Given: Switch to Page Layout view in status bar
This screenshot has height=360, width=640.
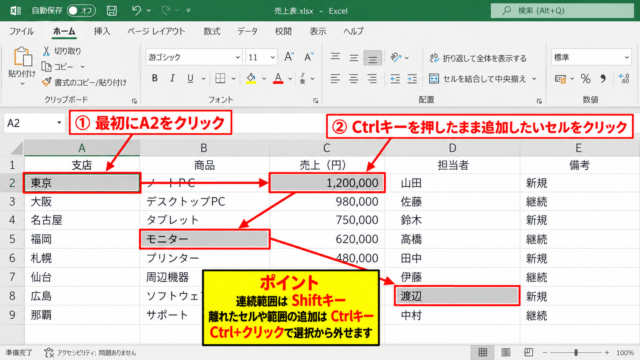Looking at the screenshot, I should tap(505, 352).
